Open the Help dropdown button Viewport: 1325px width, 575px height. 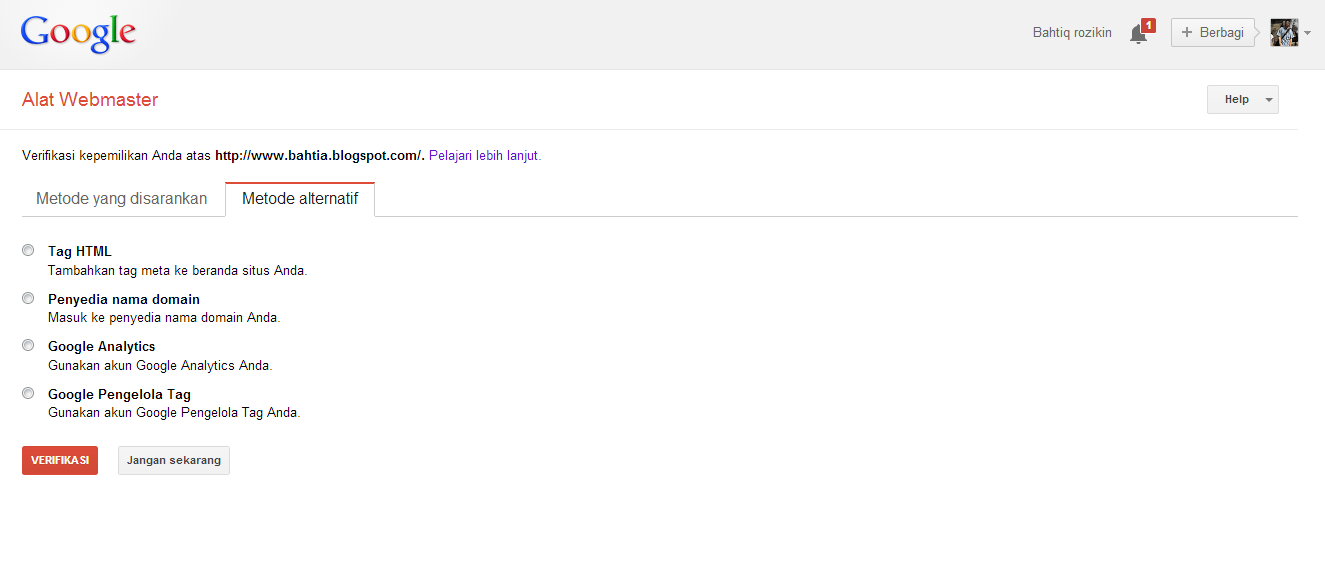(x=1243, y=99)
